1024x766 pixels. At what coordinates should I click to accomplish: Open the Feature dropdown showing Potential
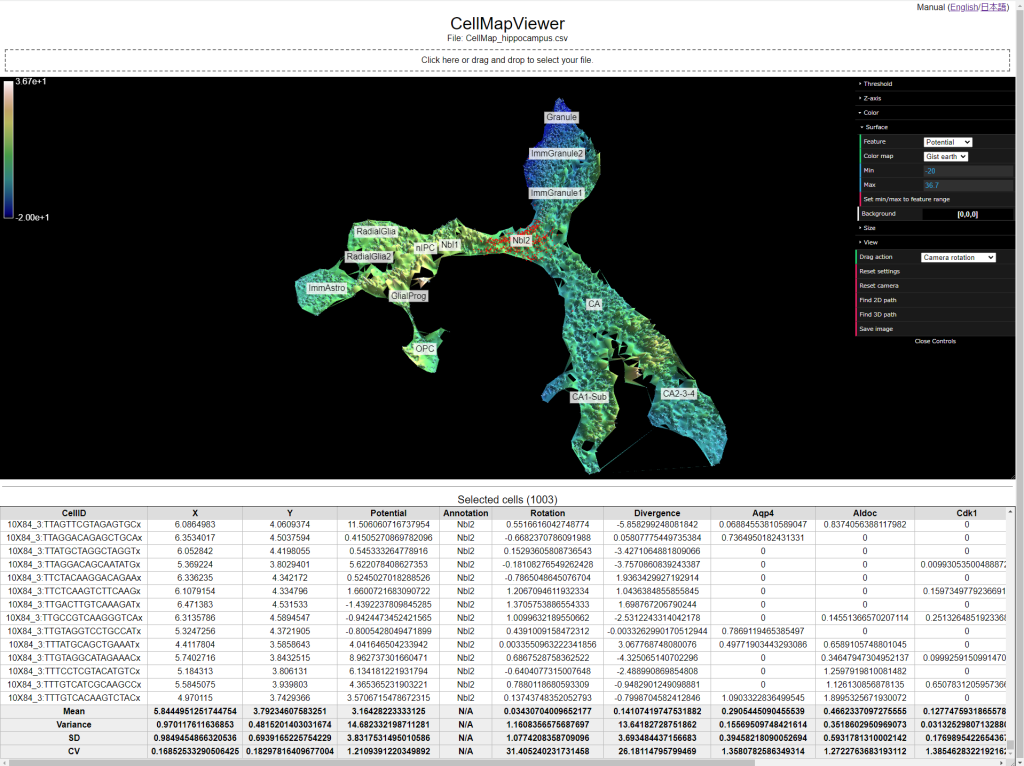947,142
